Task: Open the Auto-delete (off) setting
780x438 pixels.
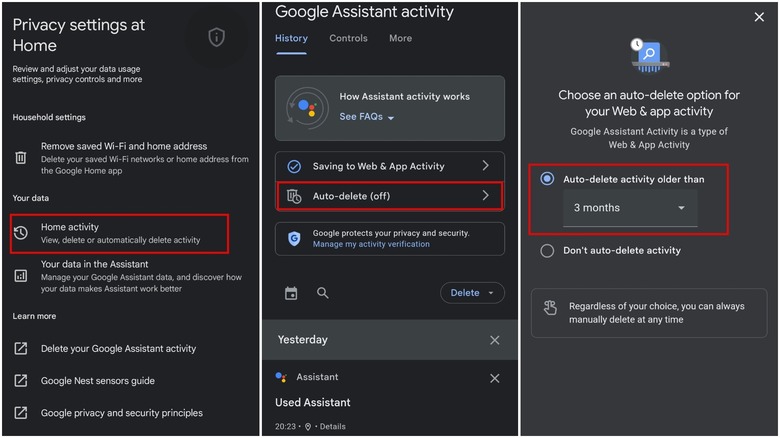Action: [x=388, y=196]
